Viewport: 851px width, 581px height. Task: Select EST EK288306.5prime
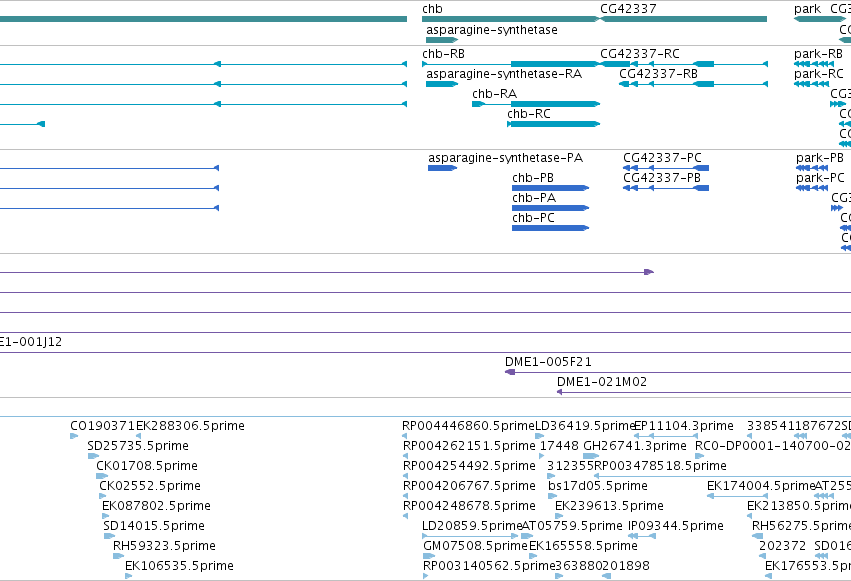(138, 436)
